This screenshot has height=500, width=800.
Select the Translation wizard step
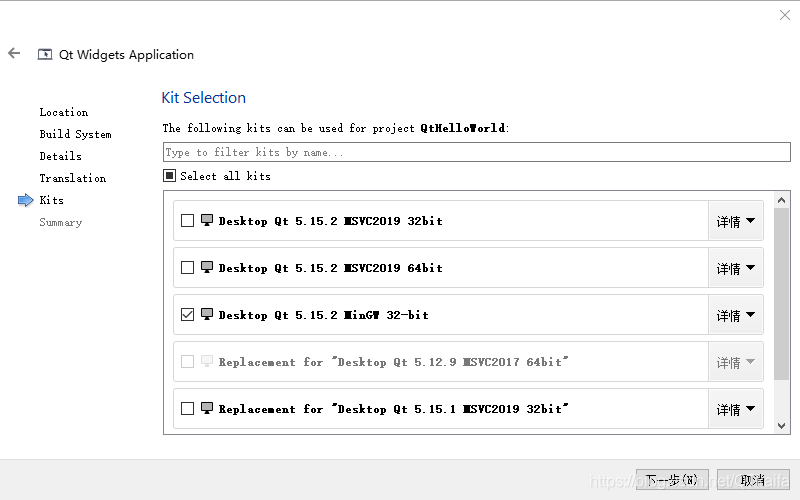(73, 178)
